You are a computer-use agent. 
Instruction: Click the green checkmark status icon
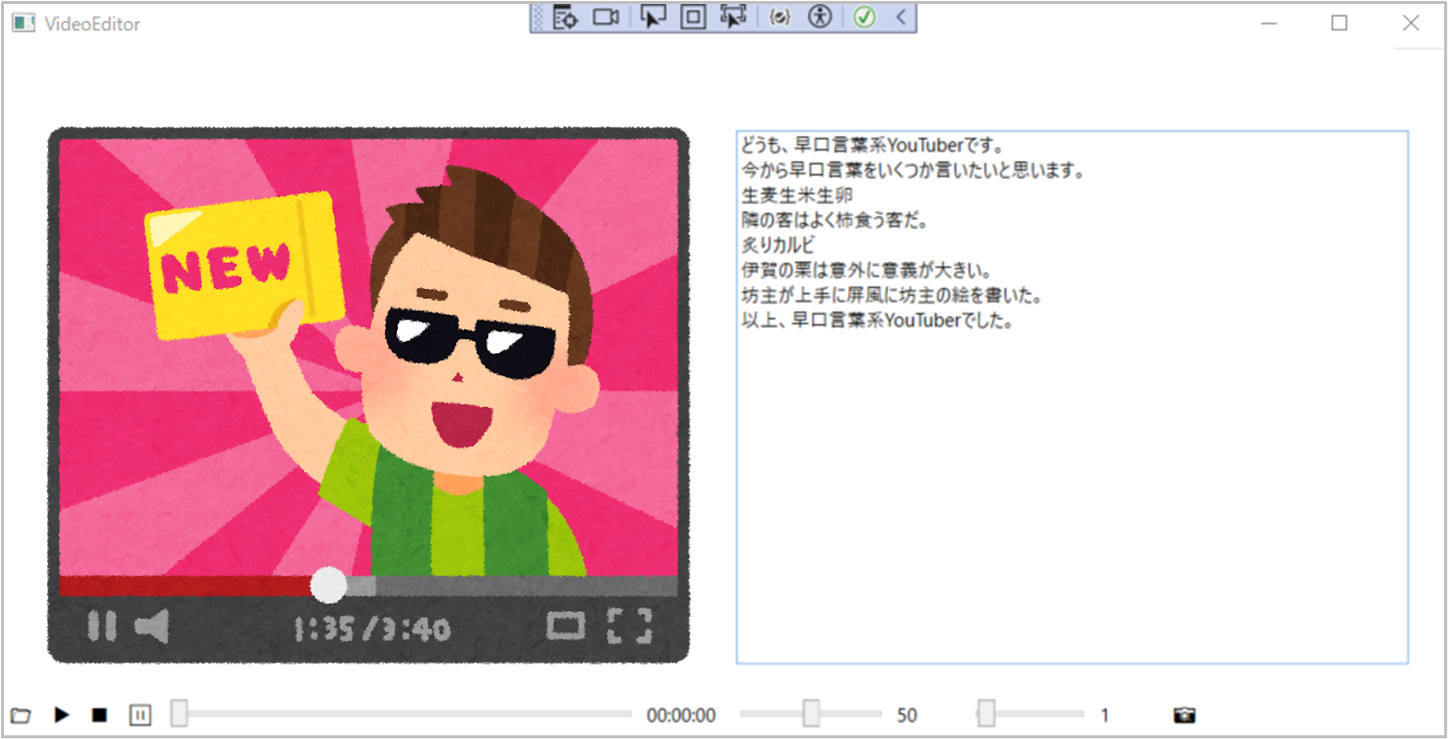tap(865, 17)
